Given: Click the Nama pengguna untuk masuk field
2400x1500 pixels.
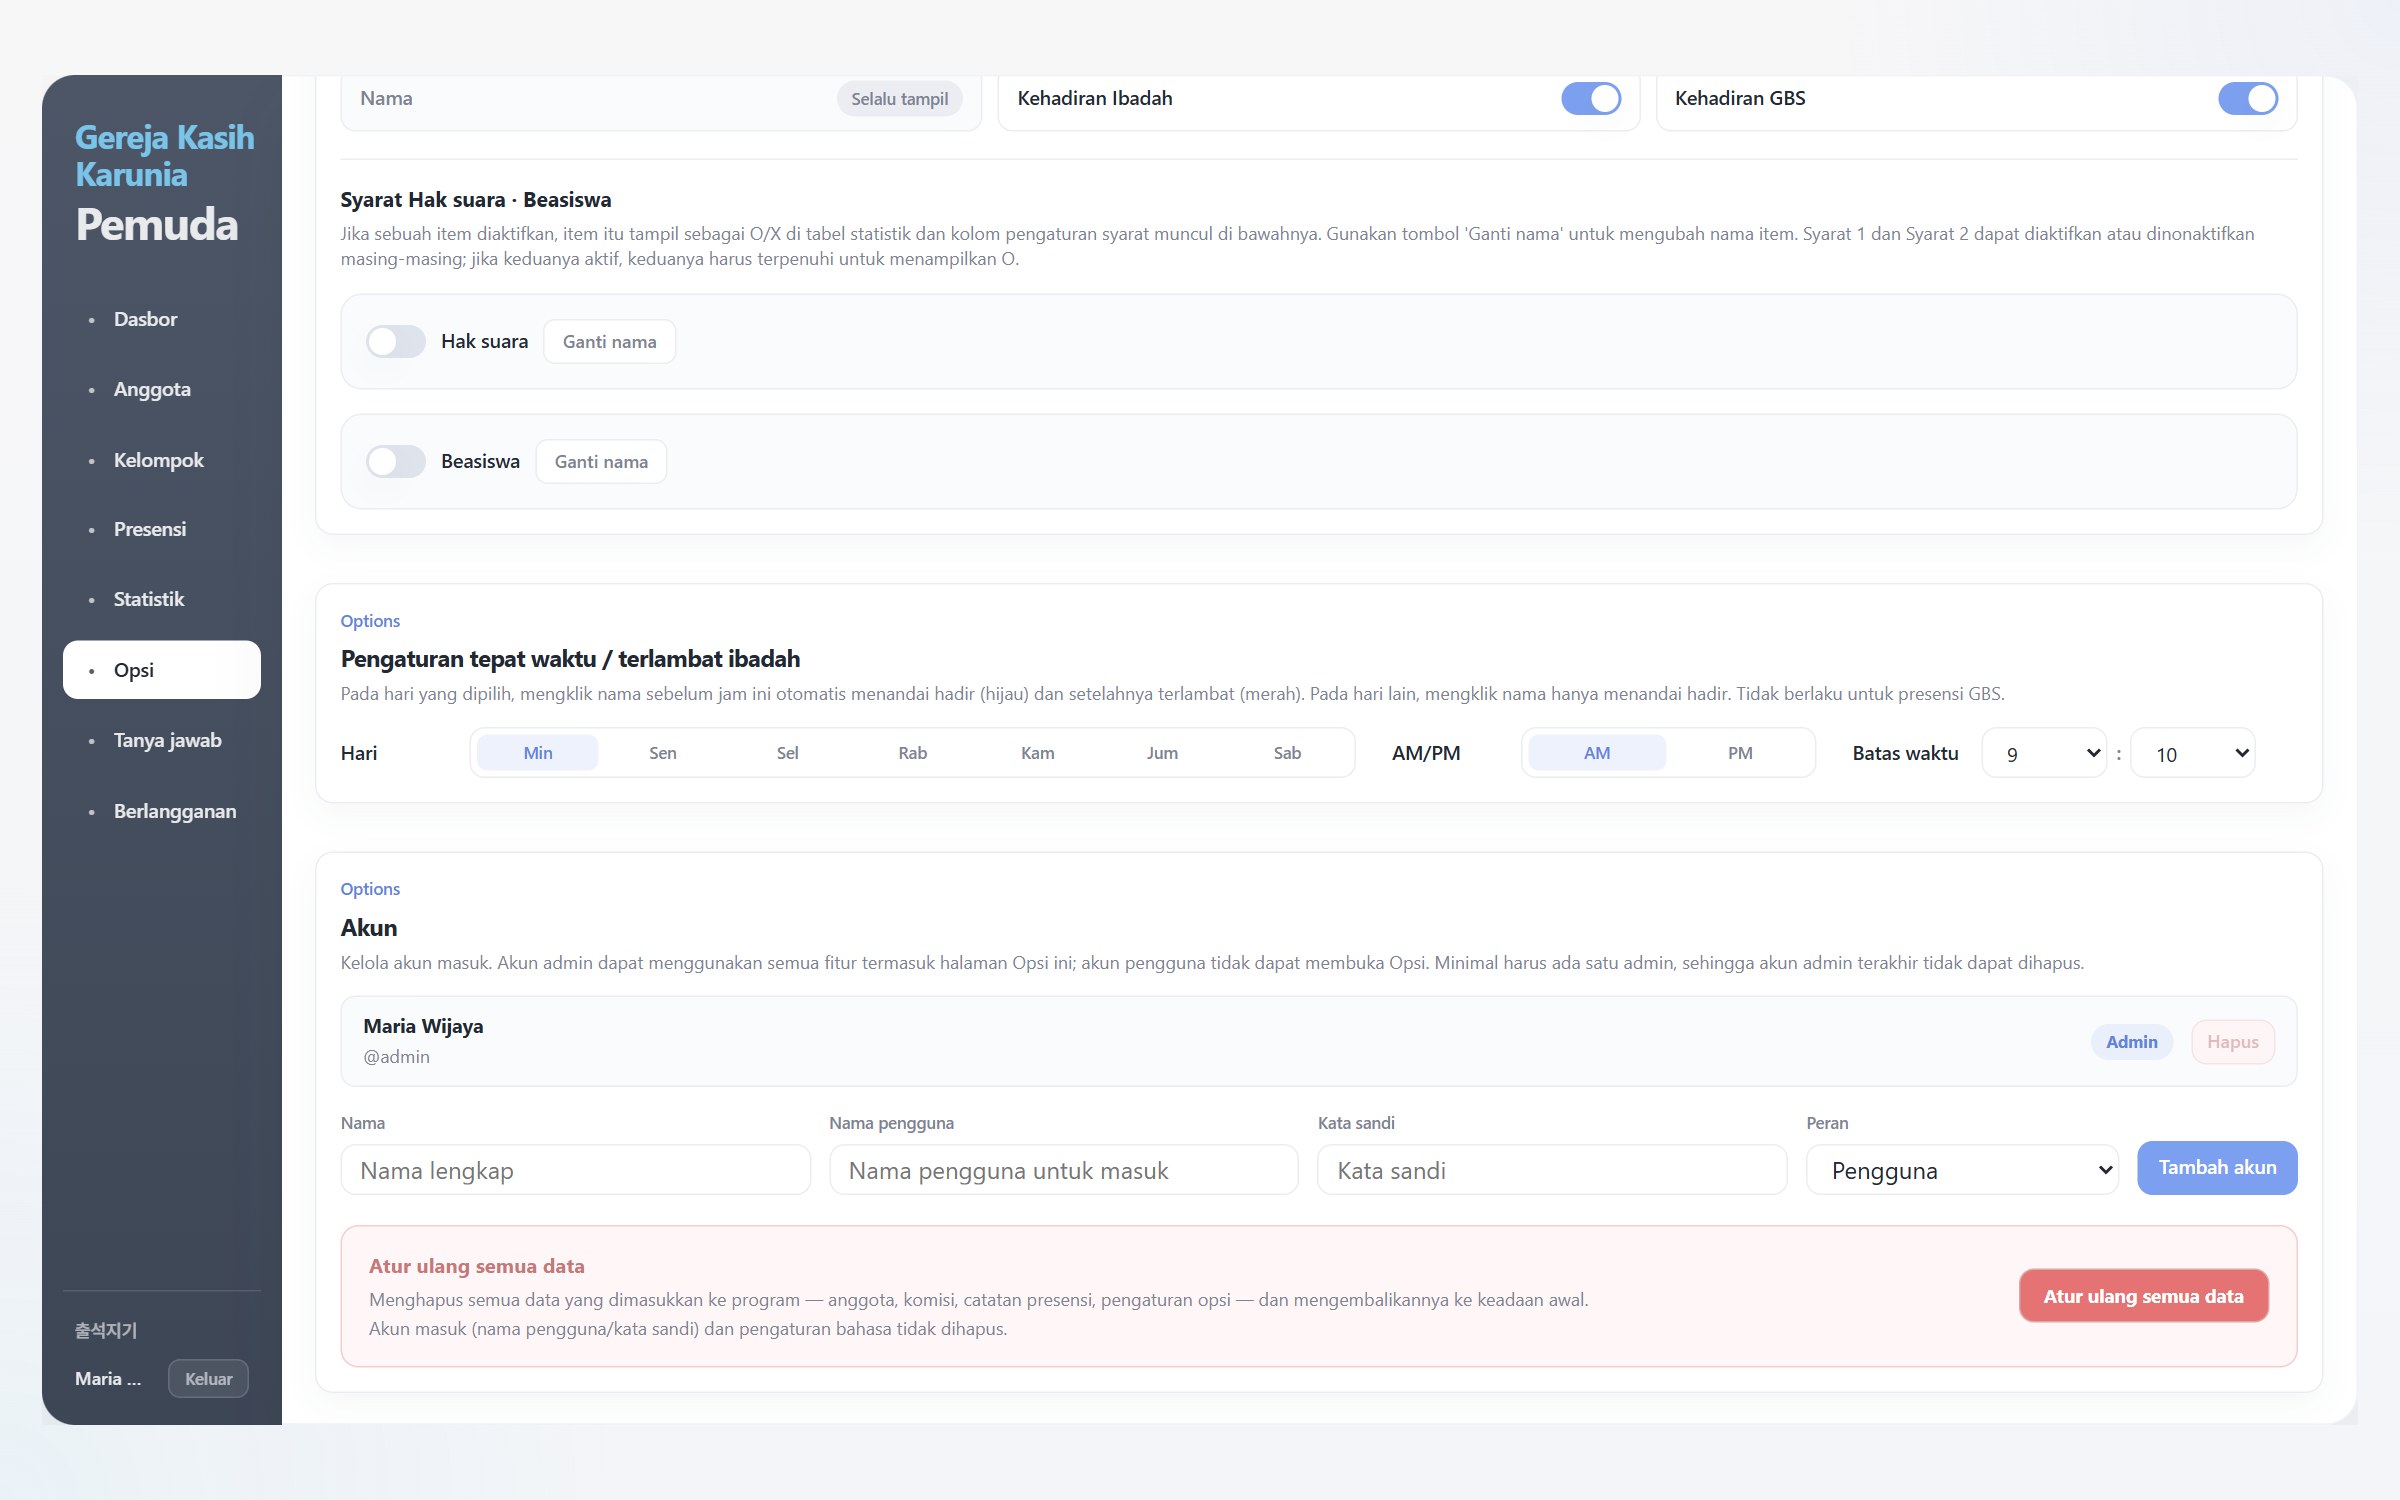Looking at the screenshot, I should coord(1063,1170).
